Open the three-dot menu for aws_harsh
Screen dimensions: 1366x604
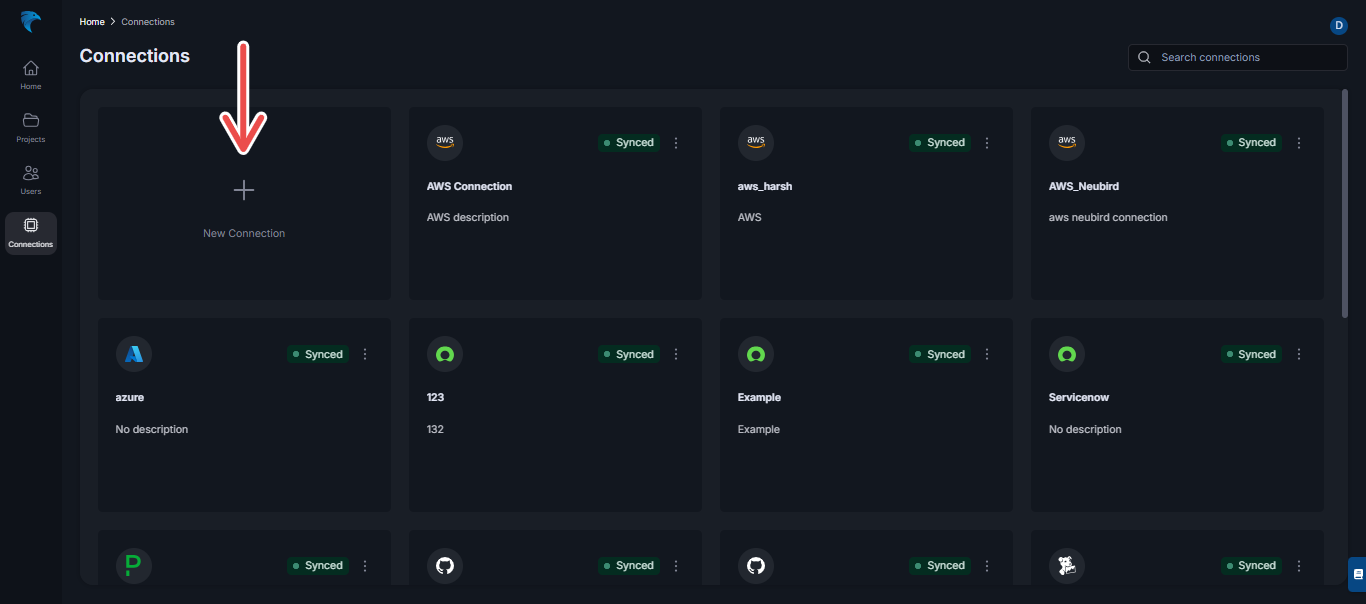[x=987, y=143]
